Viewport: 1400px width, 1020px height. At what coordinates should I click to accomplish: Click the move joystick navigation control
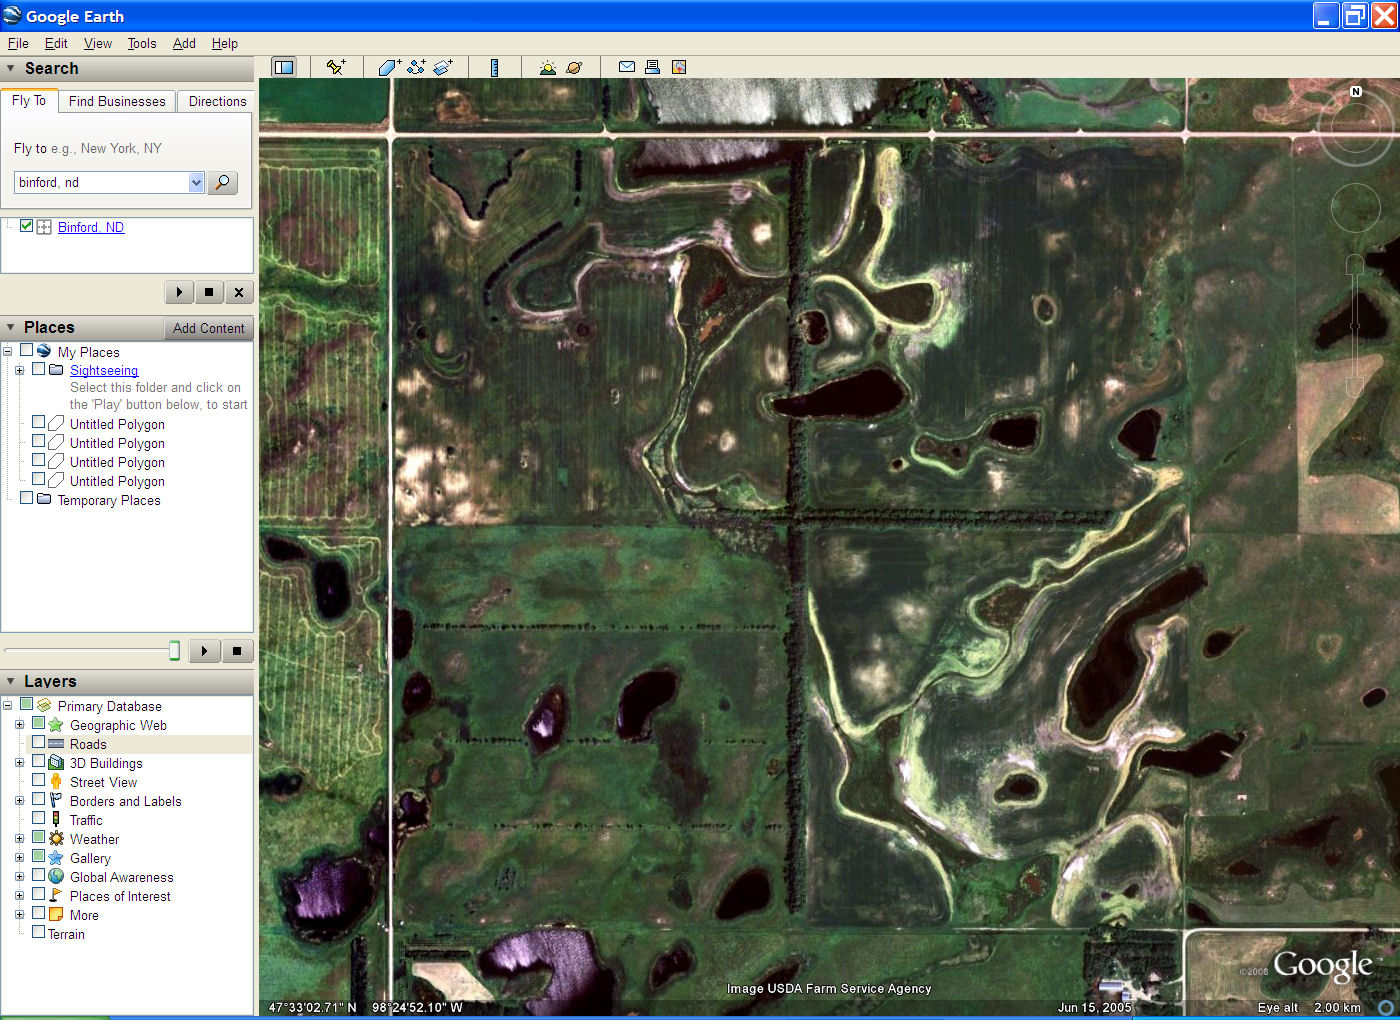[x=1355, y=208]
